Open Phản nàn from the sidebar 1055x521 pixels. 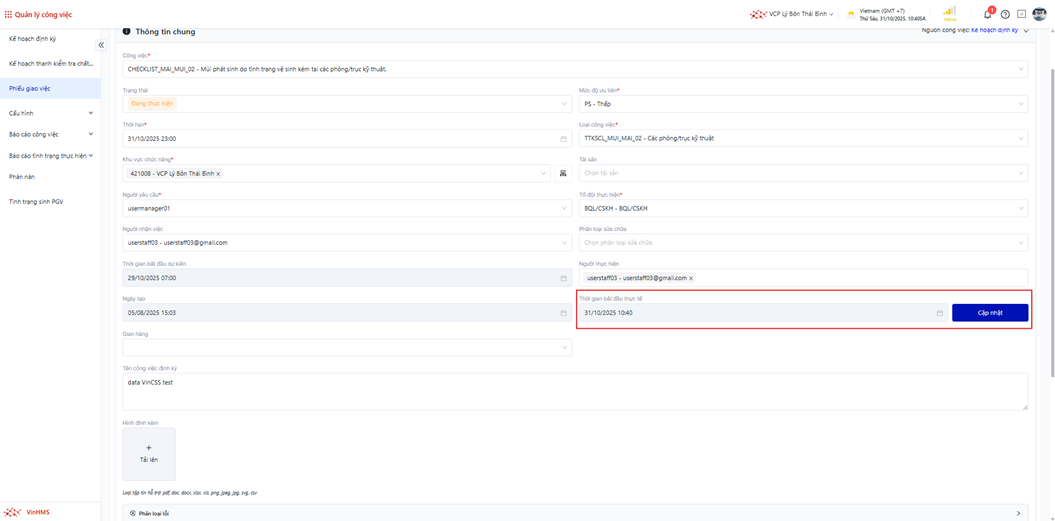point(22,176)
